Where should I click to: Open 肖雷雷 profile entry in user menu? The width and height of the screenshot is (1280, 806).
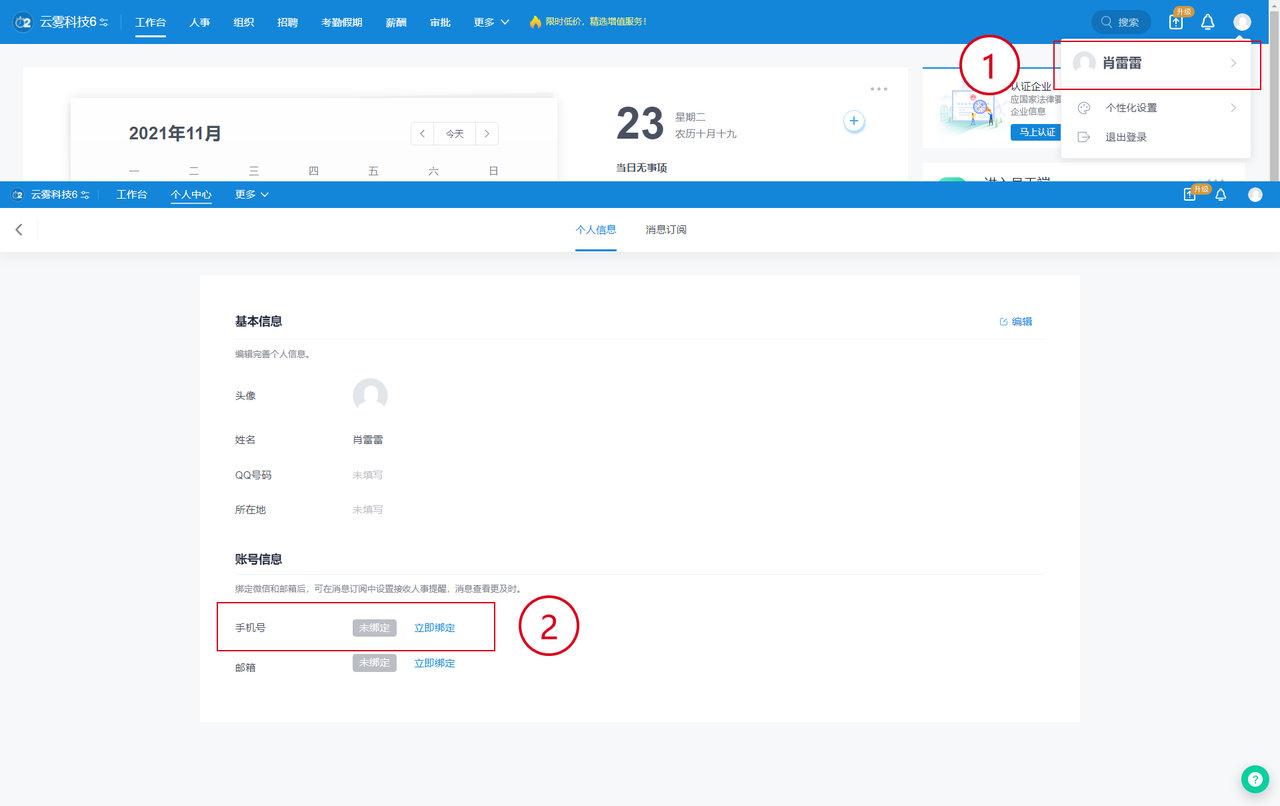click(x=1155, y=63)
